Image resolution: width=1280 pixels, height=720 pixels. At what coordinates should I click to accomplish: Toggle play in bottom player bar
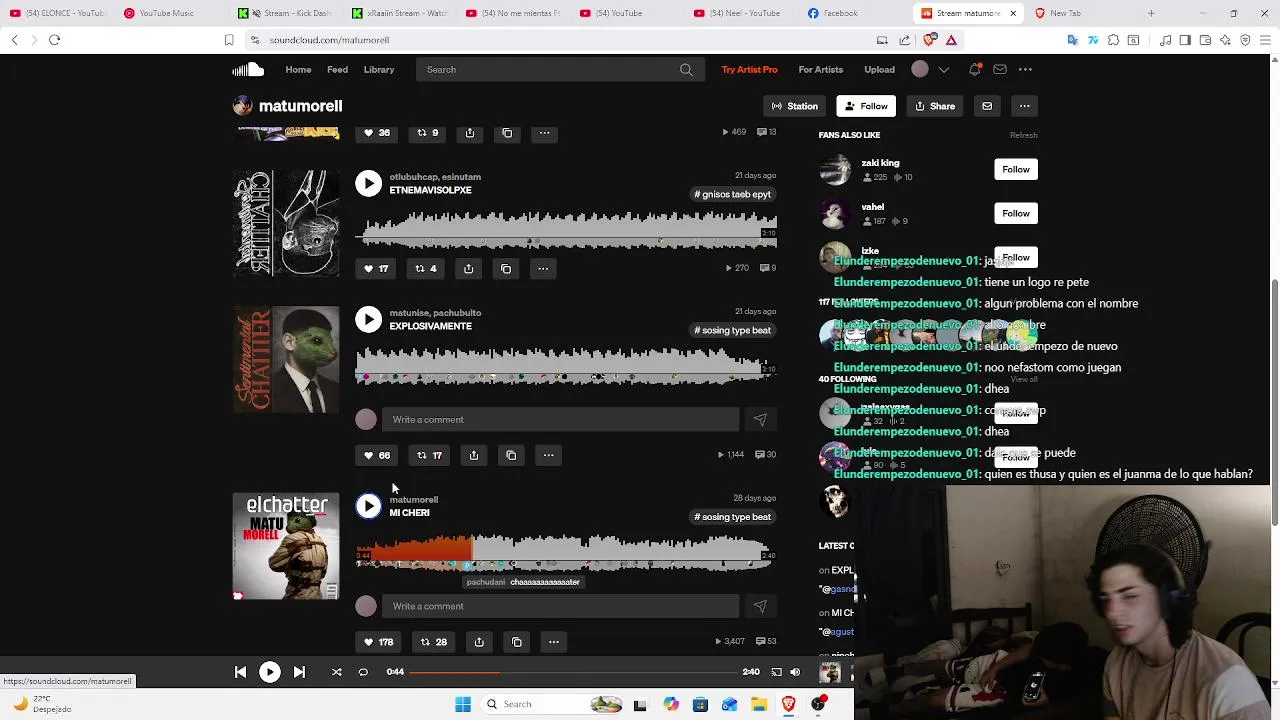click(x=270, y=672)
